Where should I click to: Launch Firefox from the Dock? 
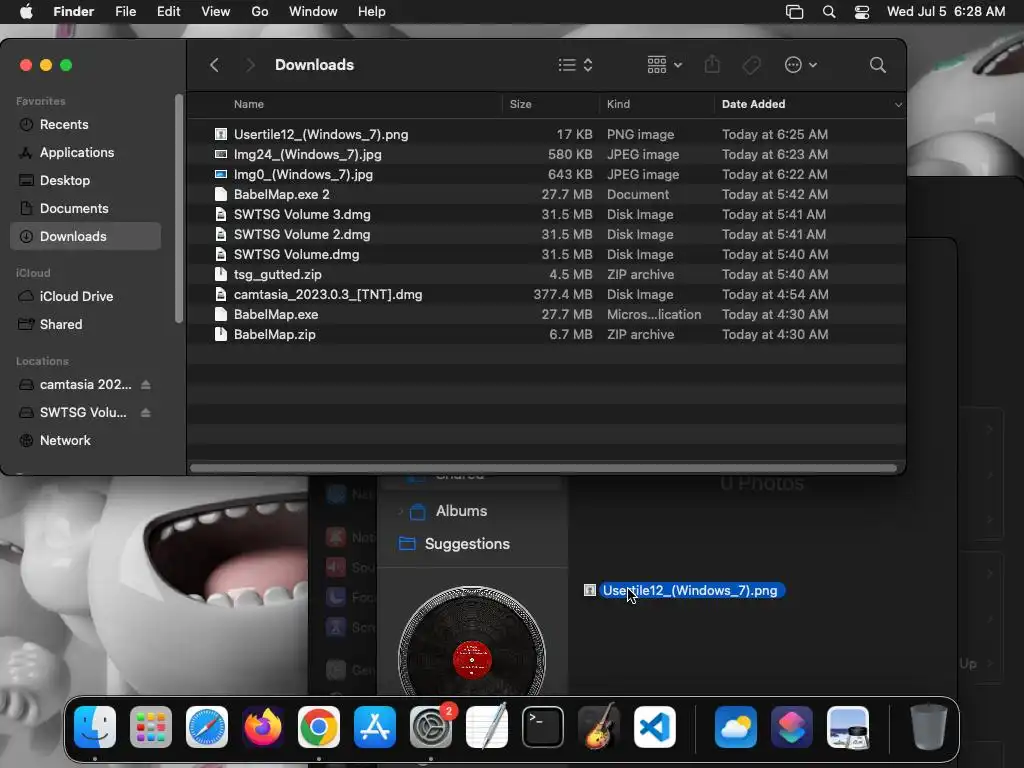(x=263, y=727)
